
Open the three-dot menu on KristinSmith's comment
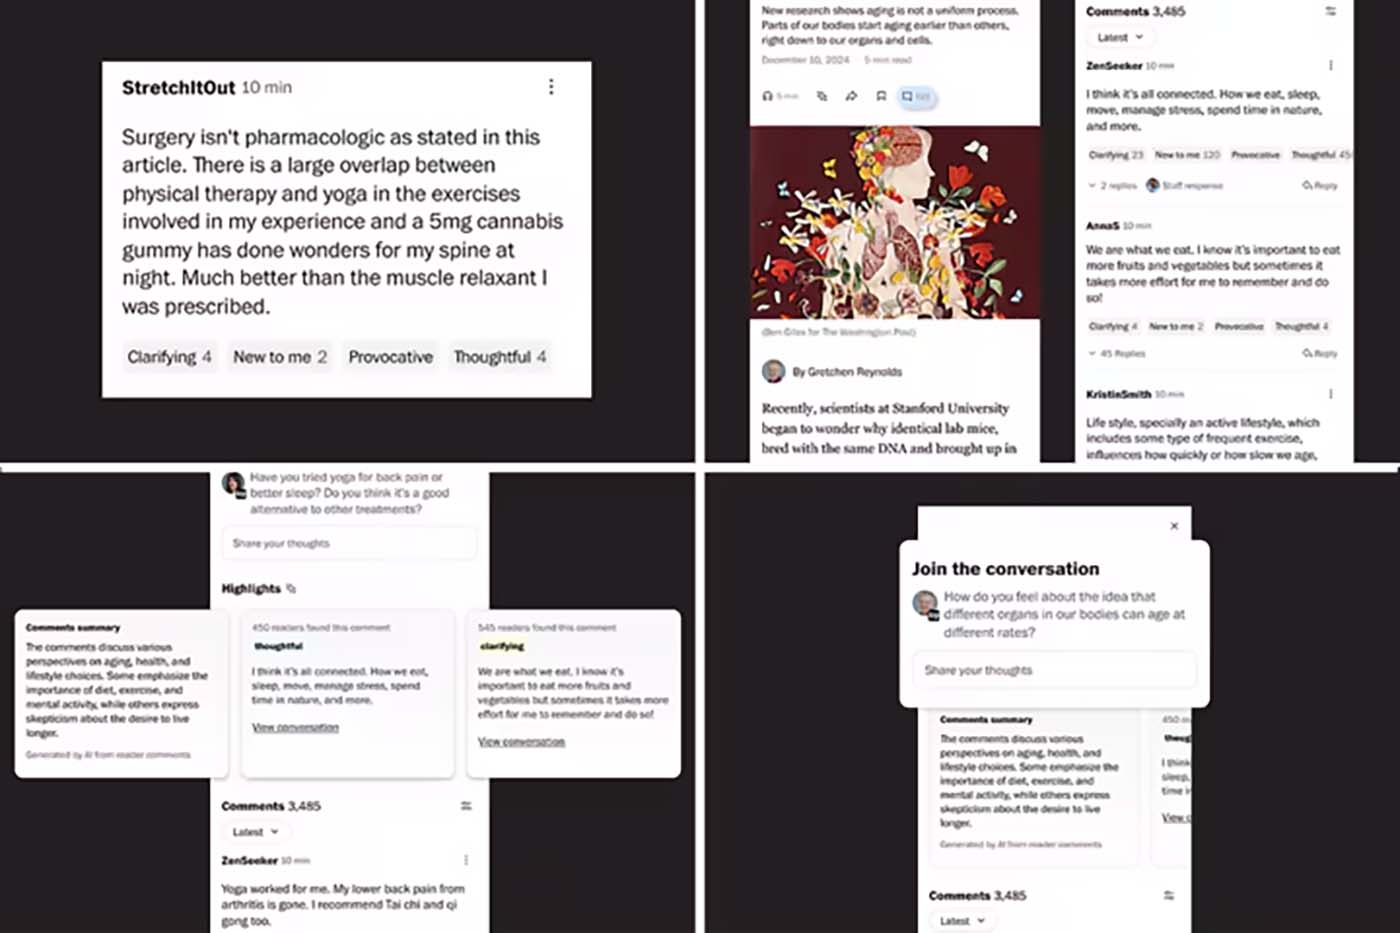[x=1330, y=394]
